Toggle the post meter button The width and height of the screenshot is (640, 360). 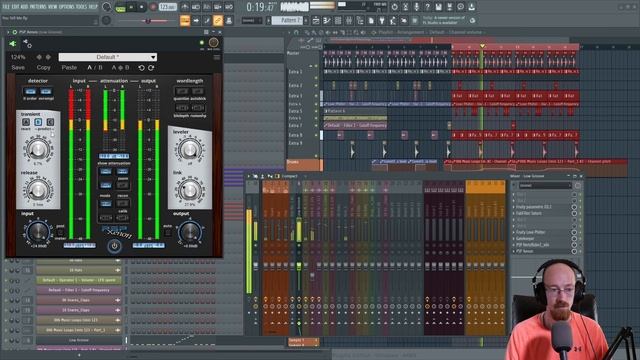click(x=60, y=231)
